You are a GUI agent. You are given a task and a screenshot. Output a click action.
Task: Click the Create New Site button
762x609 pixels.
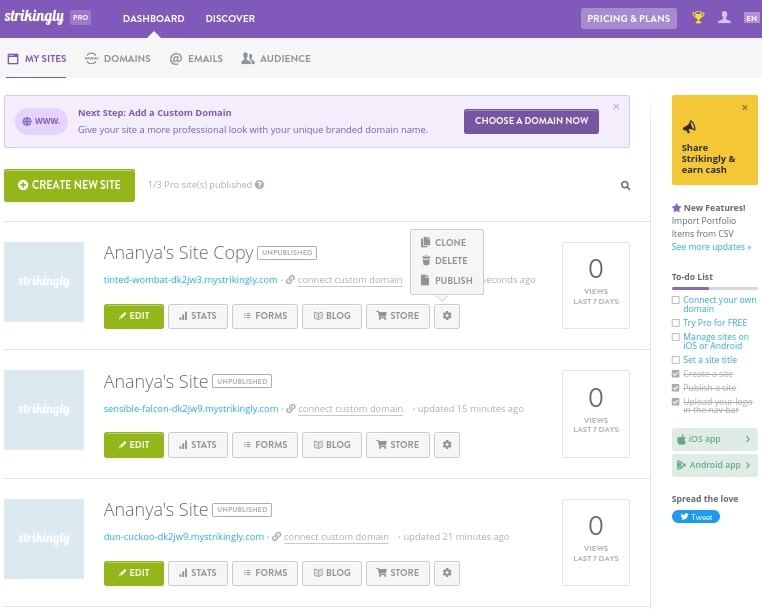(x=69, y=185)
